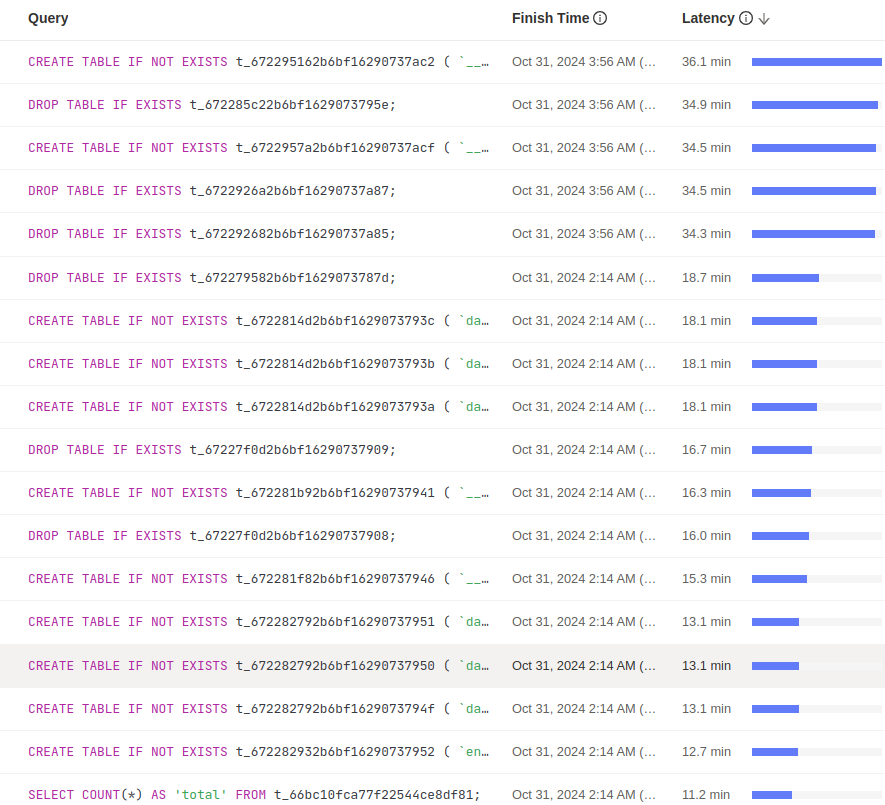Click the latency bar on the 18.7 min row
Screen dimensions: 885x805
click(x=785, y=276)
